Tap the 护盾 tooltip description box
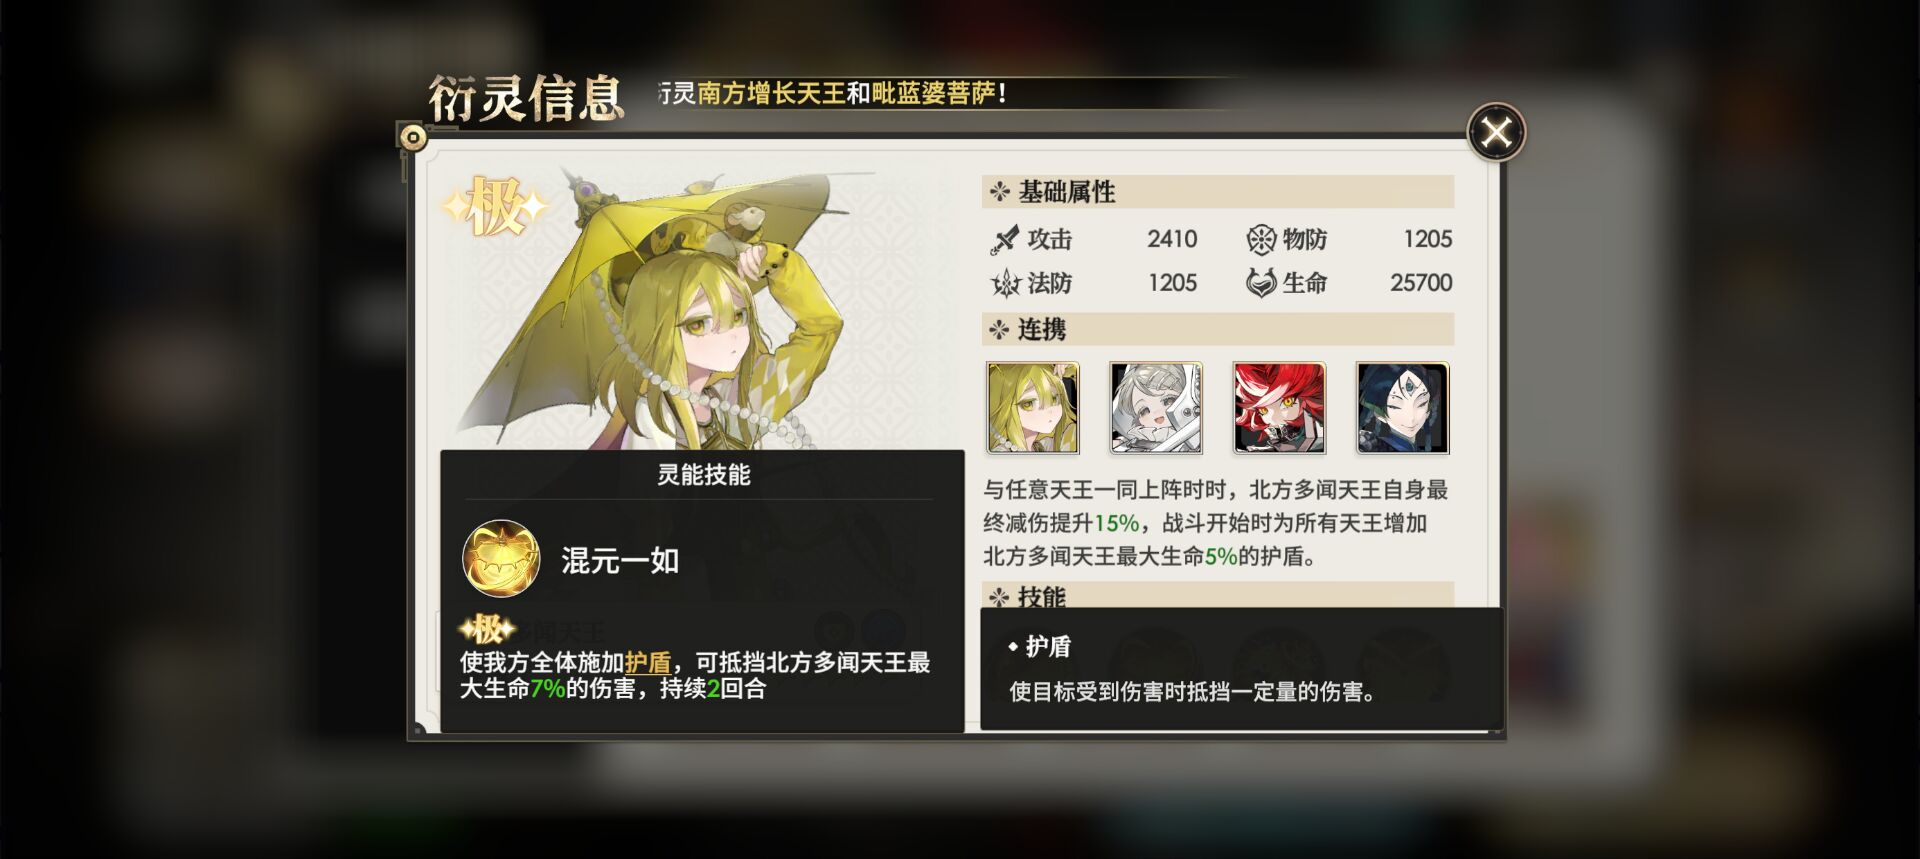1920x859 pixels. 1241,668
